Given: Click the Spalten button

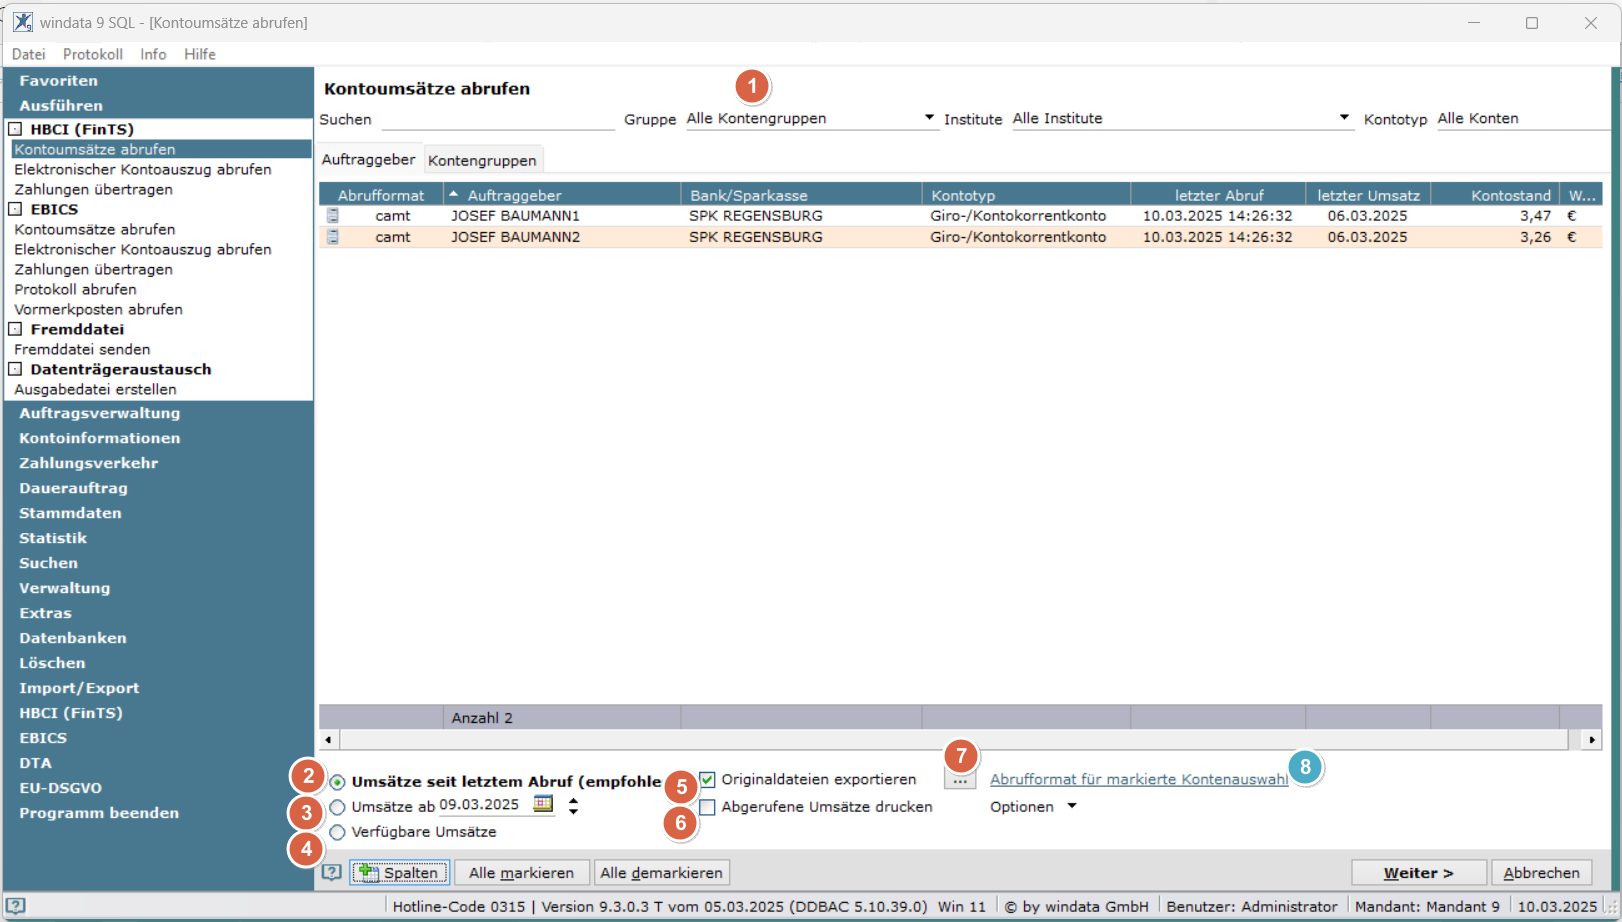Looking at the screenshot, I should pos(399,873).
